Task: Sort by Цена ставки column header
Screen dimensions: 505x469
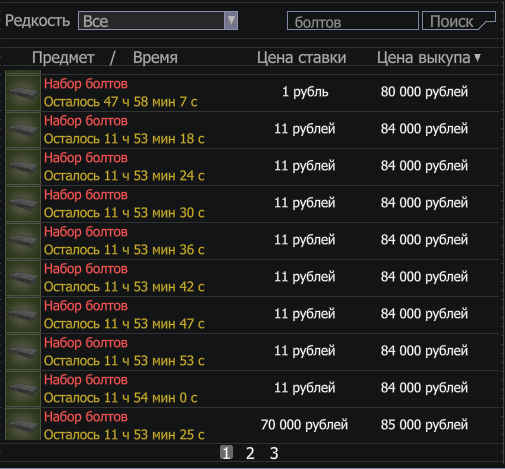Action: click(x=301, y=58)
